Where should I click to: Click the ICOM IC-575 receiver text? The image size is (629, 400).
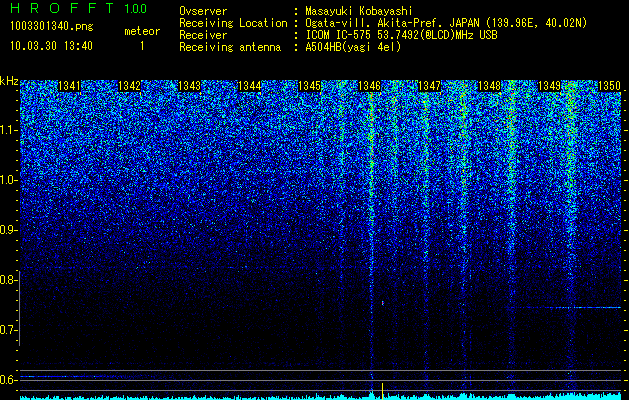401,35
